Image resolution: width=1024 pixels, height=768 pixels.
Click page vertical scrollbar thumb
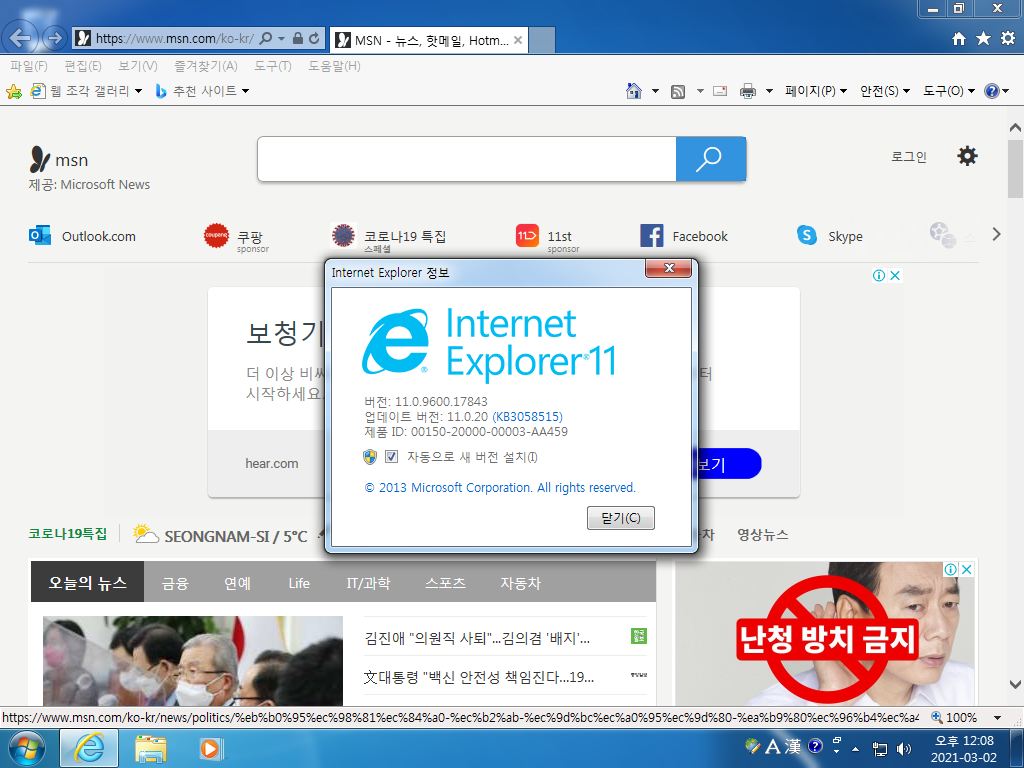[x=1016, y=168]
